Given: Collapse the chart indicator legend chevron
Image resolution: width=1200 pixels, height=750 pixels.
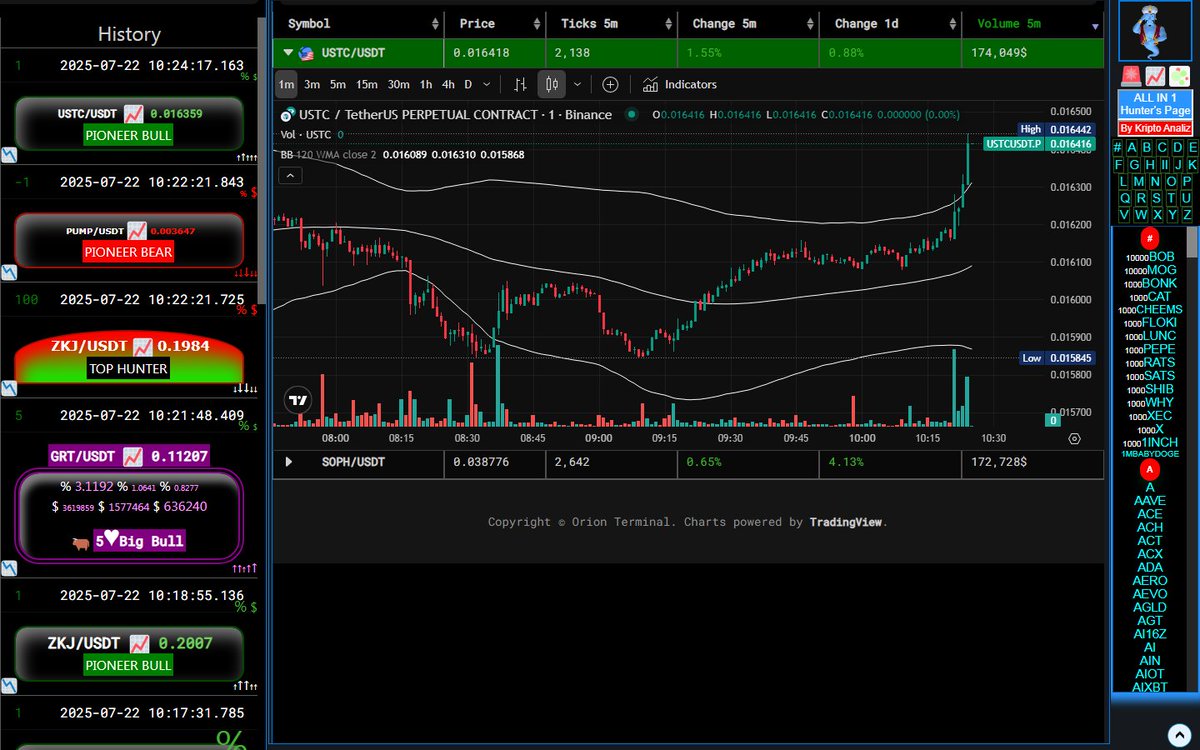Looking at the screenshot, I should click(x=289, y=176).
